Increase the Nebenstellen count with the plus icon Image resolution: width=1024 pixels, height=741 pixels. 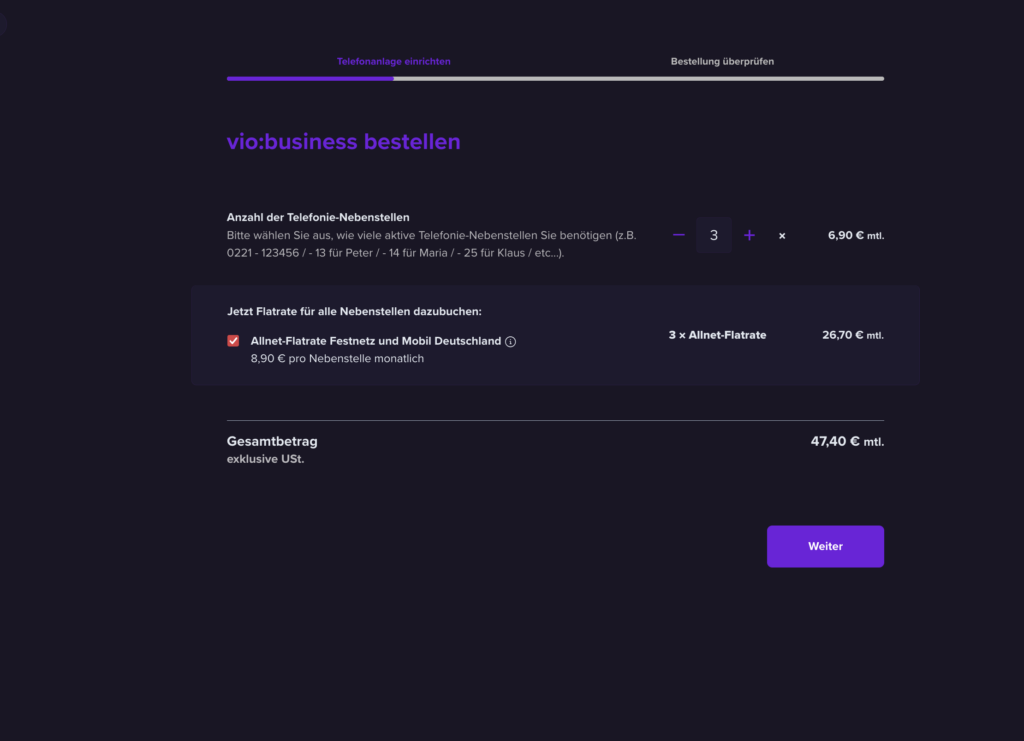pos(749,235)
